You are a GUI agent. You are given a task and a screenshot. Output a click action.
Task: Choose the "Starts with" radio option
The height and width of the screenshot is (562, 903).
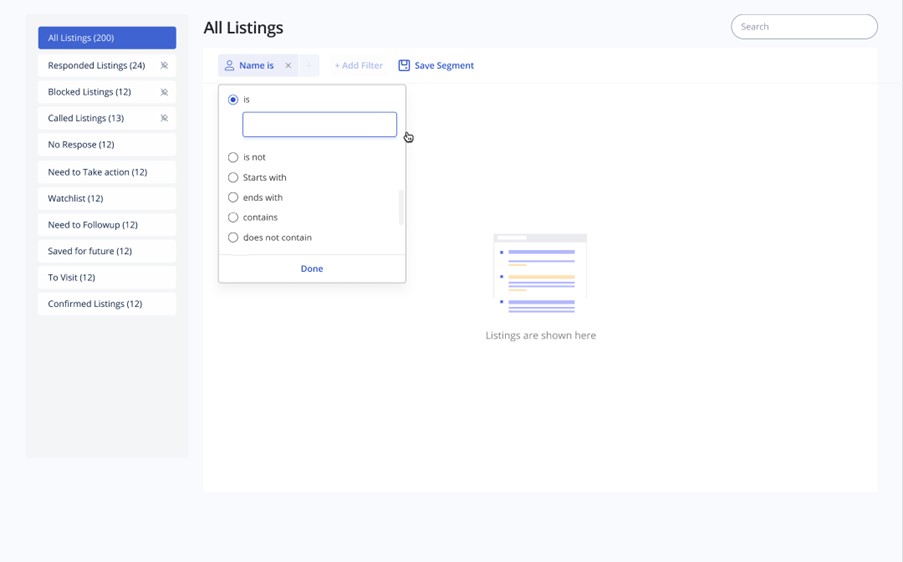click(233, 177)
